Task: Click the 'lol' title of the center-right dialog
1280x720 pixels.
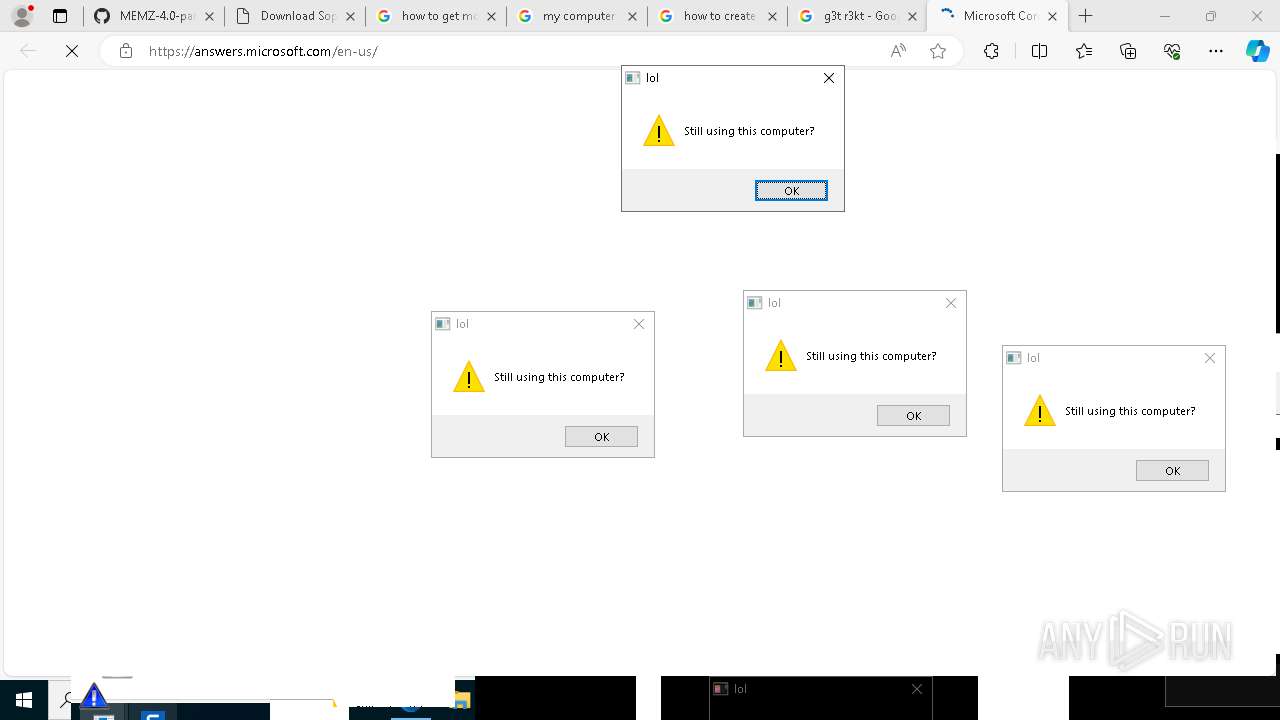Action: [x=774, y=303]
